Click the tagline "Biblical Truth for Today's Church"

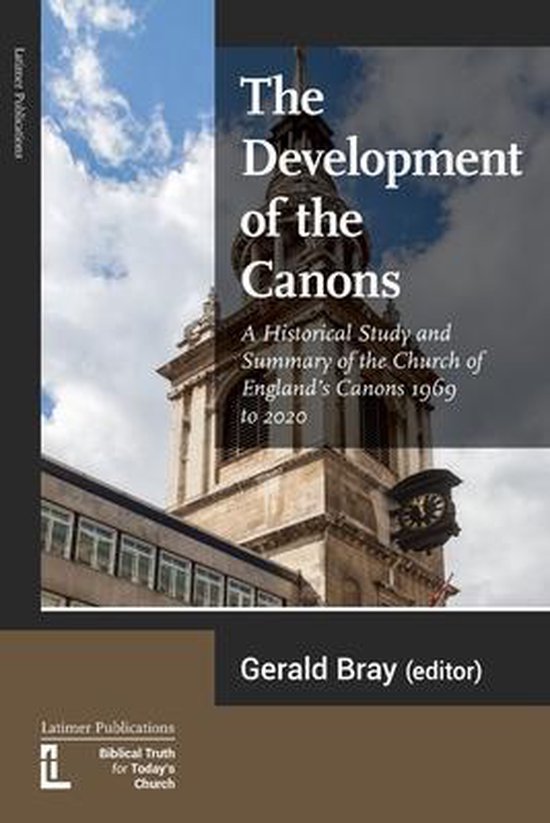coord(138,768)
